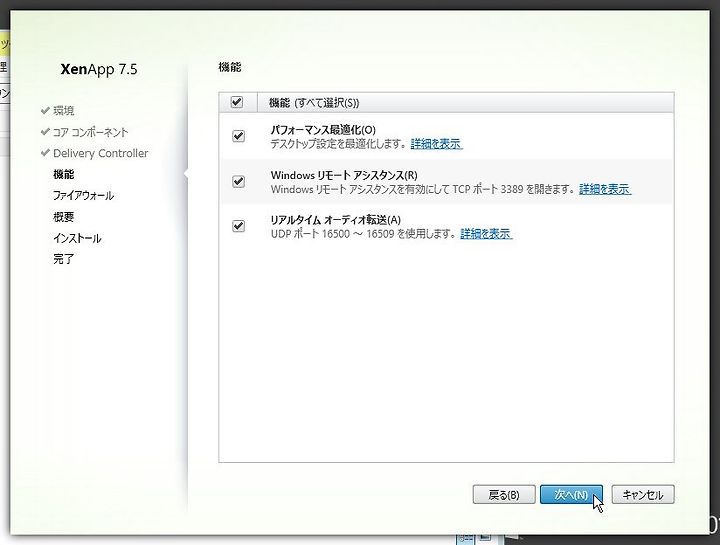Toggle the select-all 機能 header checkbox

point(237,102)
